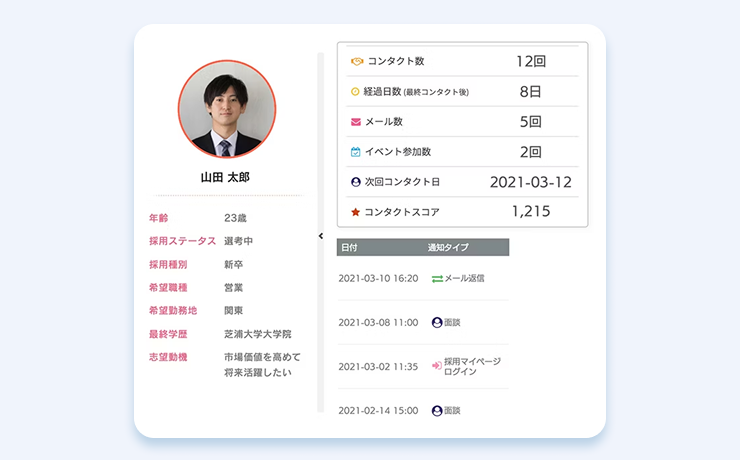The height and width of the screenshot is (460, 740).
Task: Sort by the 通知タイプ column header
Action: (448, 247)
